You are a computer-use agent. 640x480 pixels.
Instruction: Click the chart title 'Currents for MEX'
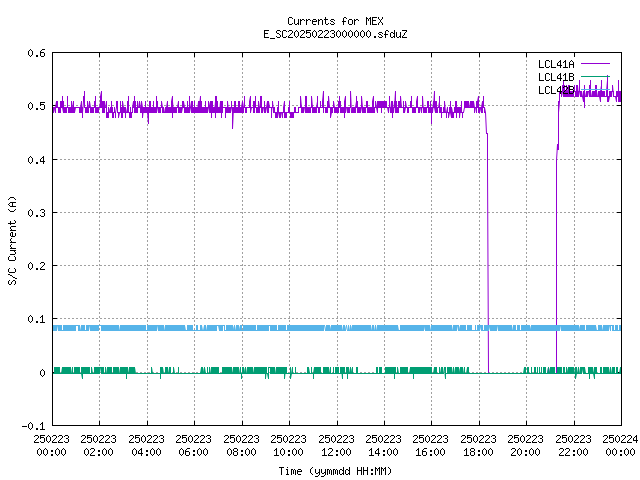pos(335,21)
